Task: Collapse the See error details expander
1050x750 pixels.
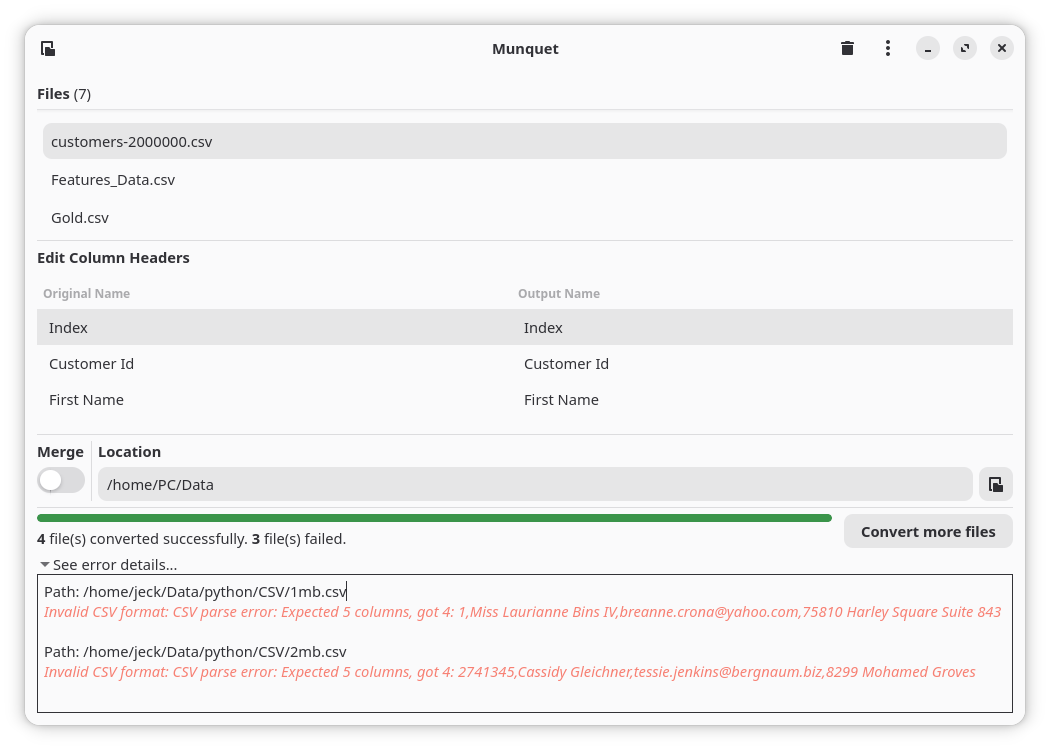Action: (108, 565)
